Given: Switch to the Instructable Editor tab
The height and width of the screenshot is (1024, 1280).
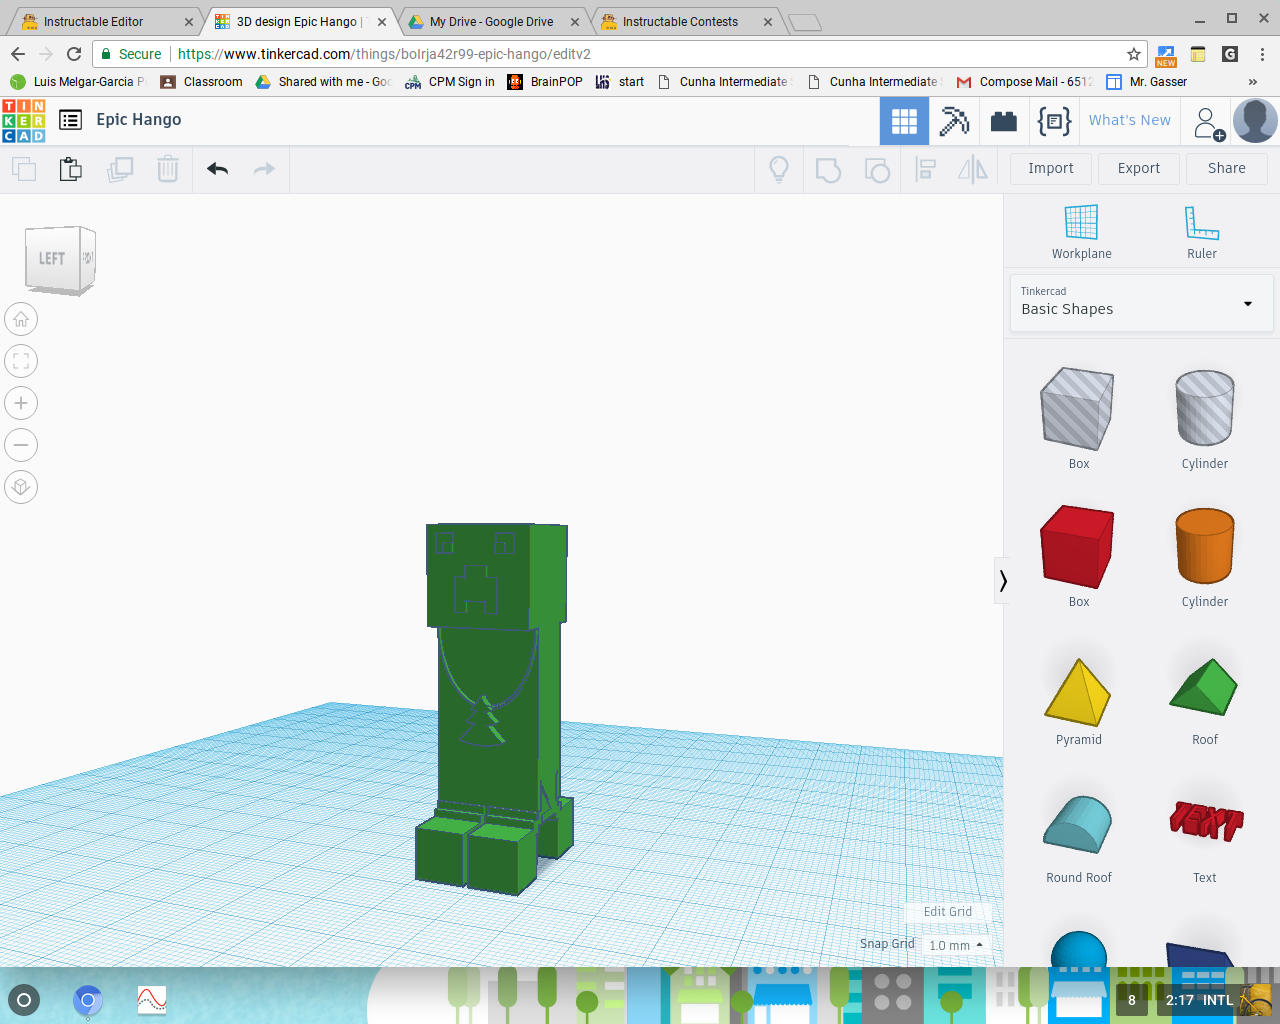Looking at the screenshot, I should click(104, 21).
